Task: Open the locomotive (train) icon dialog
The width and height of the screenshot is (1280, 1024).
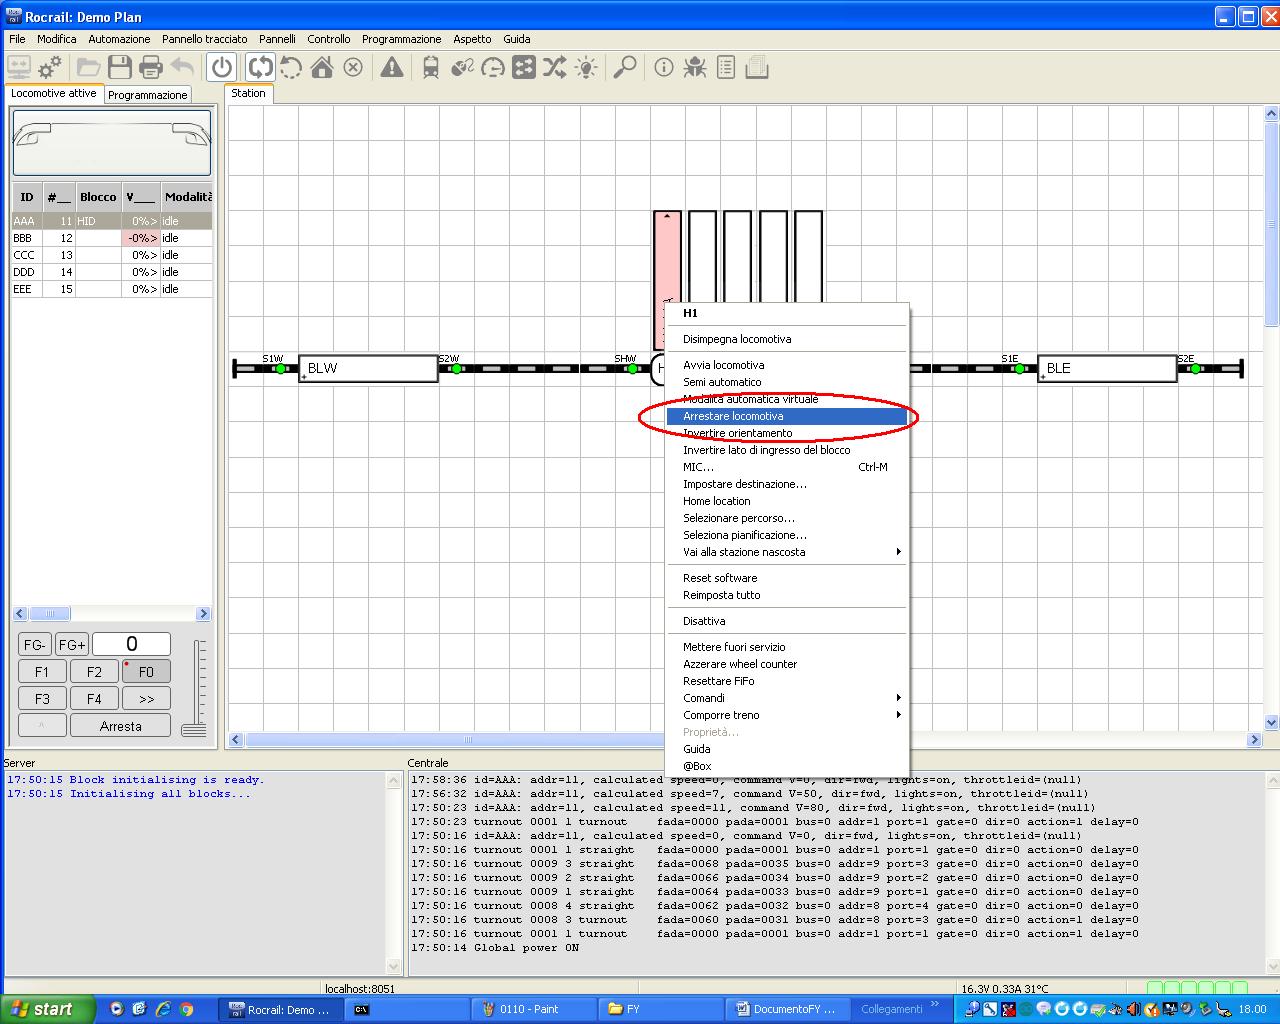Action: [x=431, y=68]
